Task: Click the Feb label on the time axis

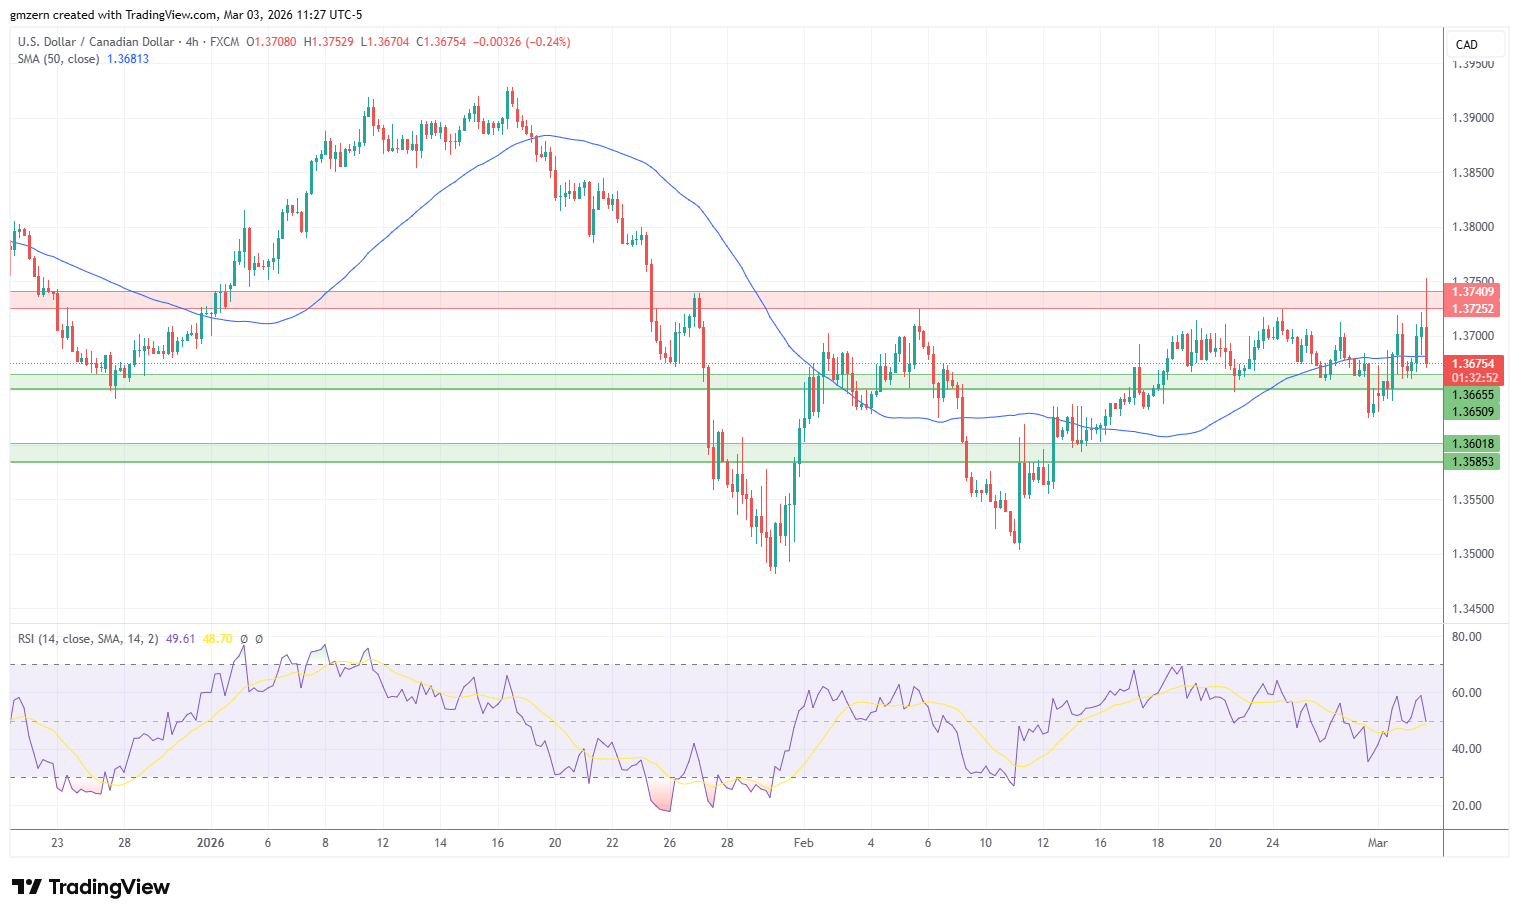Action: [803, 843]
